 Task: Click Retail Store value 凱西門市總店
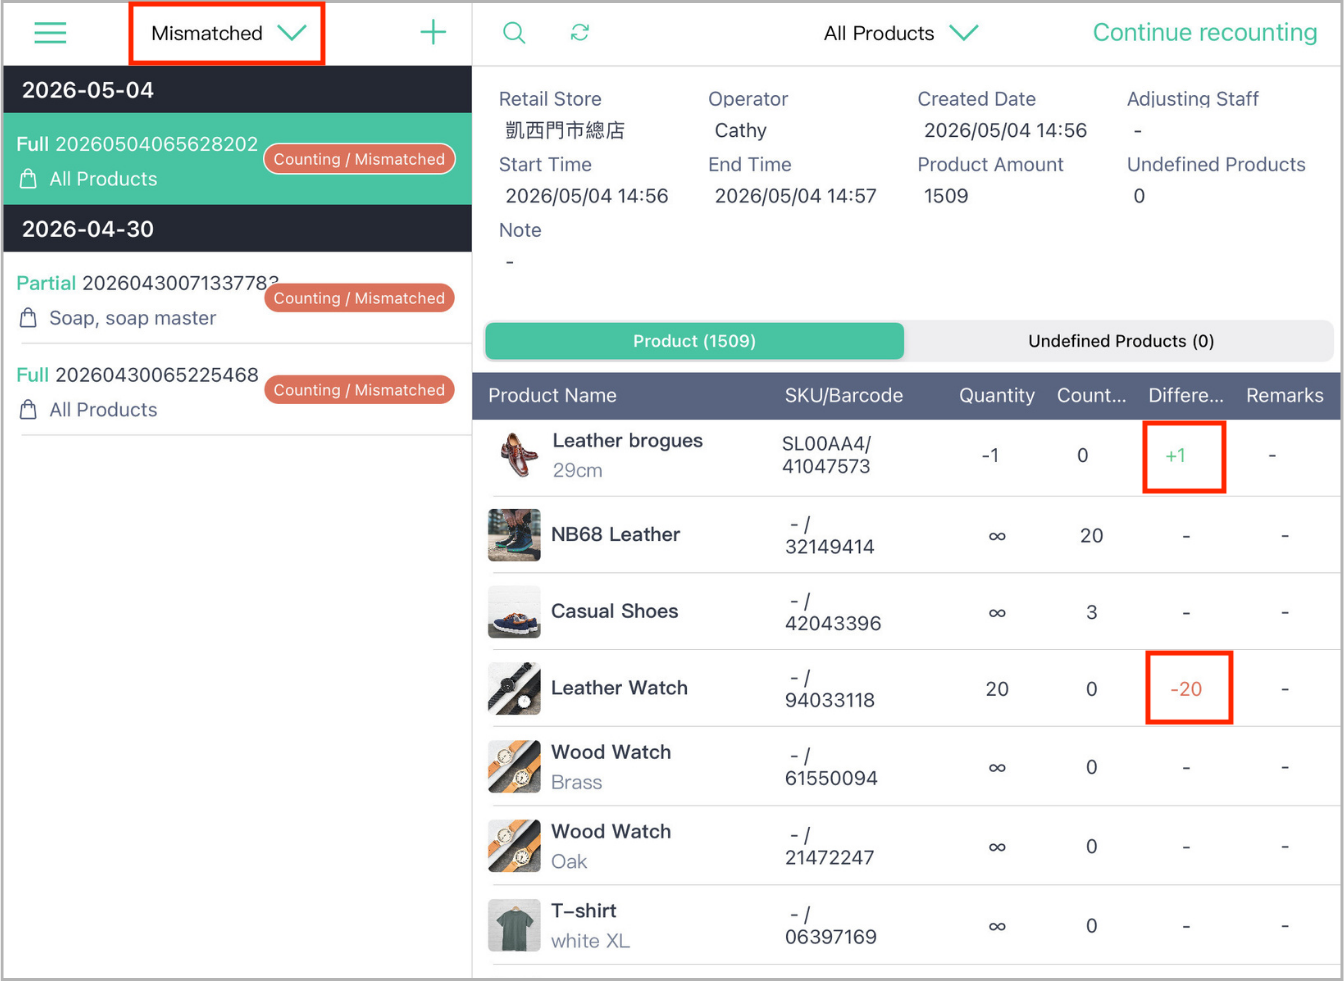(565, 131)
